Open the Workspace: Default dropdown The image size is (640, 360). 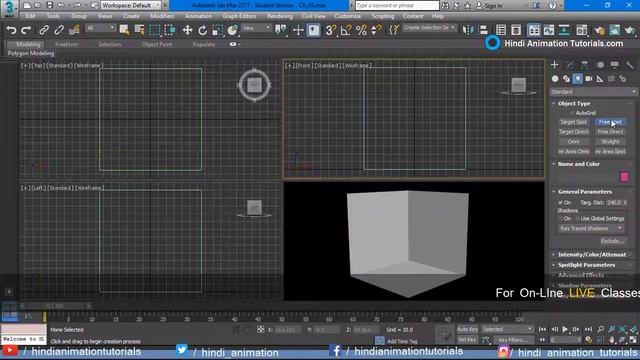(x=131, y=5)
